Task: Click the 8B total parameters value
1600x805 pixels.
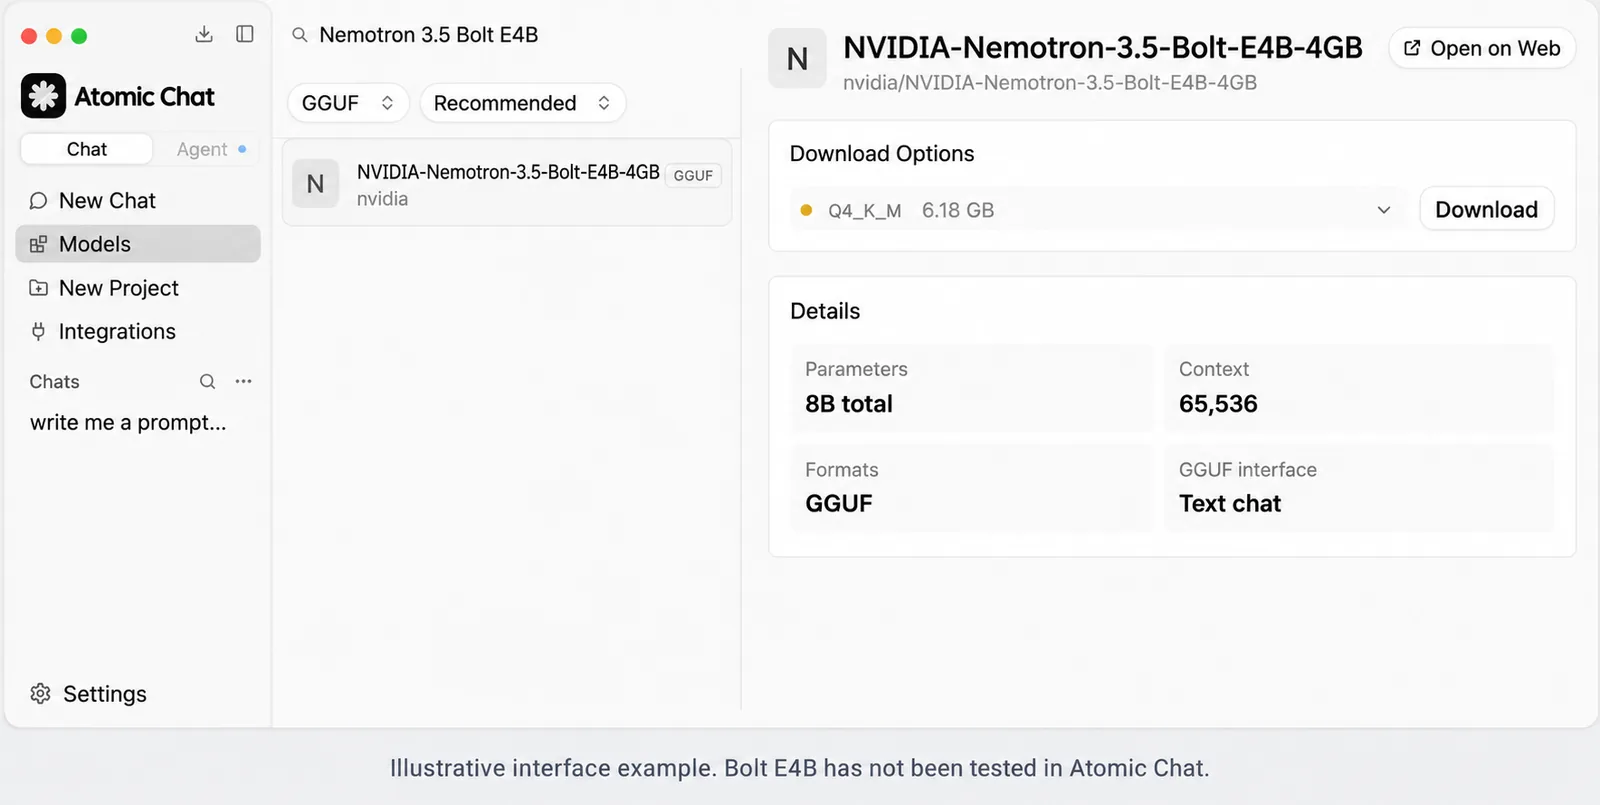Action: (x=849, y=404)
